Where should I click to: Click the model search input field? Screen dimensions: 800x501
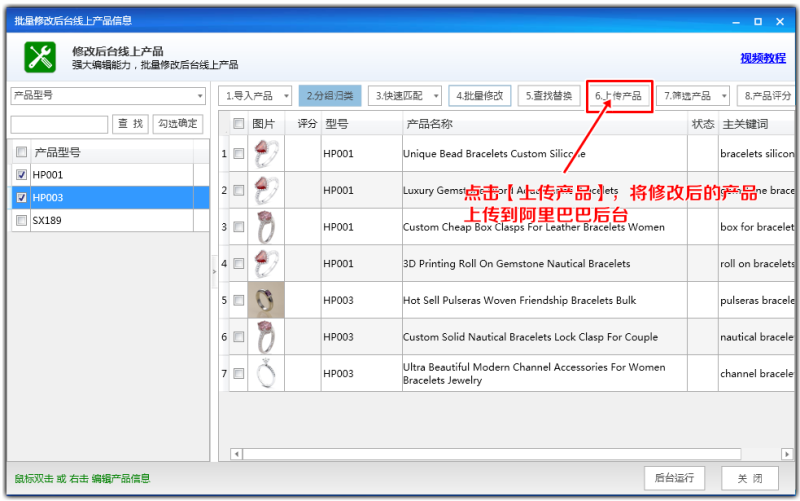pos(59,124)
